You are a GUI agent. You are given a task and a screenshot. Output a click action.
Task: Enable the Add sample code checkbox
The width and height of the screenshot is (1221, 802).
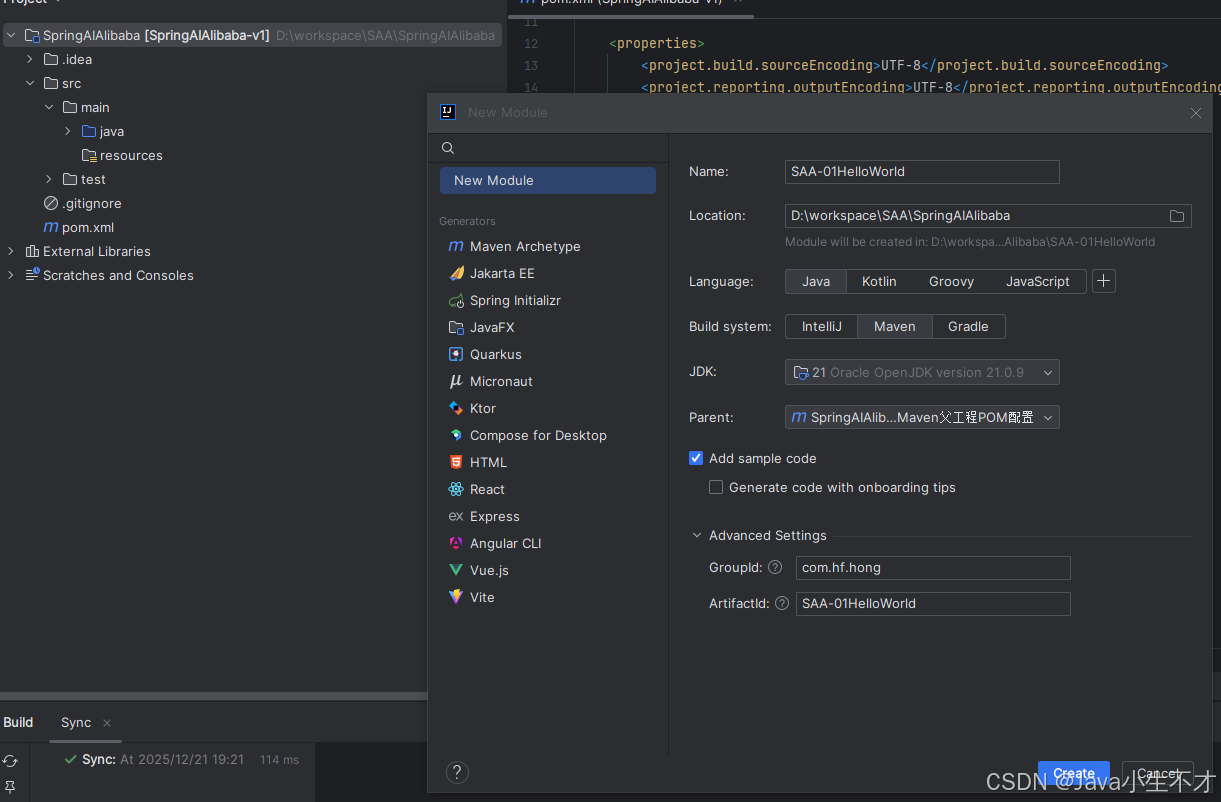pyautogui.click(x=696, y=458)
